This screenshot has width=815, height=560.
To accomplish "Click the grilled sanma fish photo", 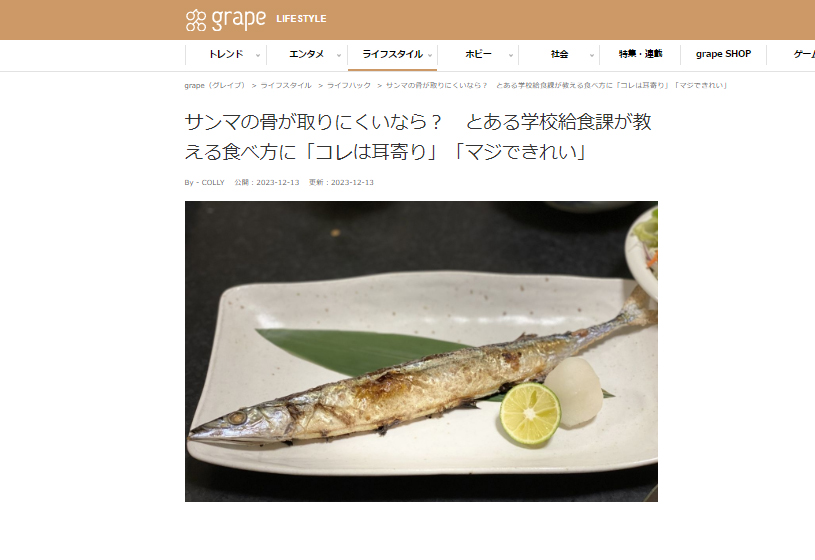I will click(421, 351).
